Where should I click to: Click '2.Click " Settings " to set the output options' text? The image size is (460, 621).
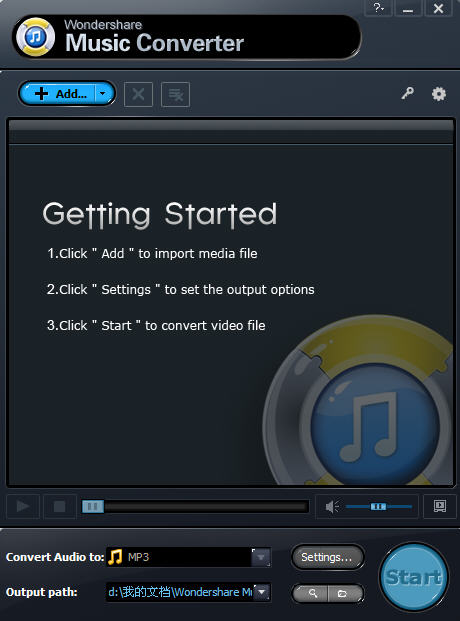(181, 290)
